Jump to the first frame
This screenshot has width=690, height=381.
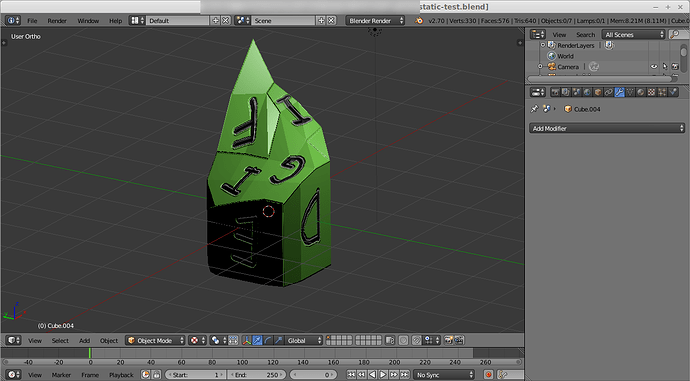point(351,375)
